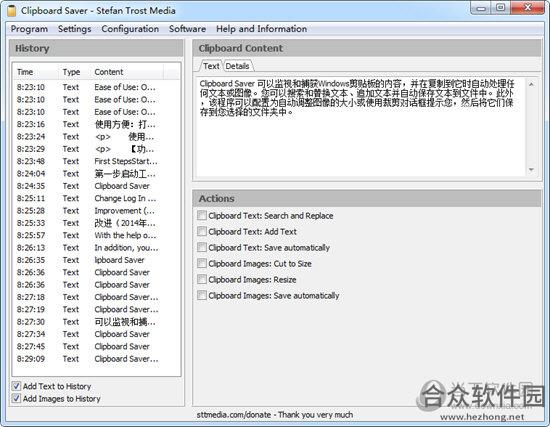The image size is (550, 427).
Task: Enable Clipboard Images: Cut to Size
Action: 202,263
